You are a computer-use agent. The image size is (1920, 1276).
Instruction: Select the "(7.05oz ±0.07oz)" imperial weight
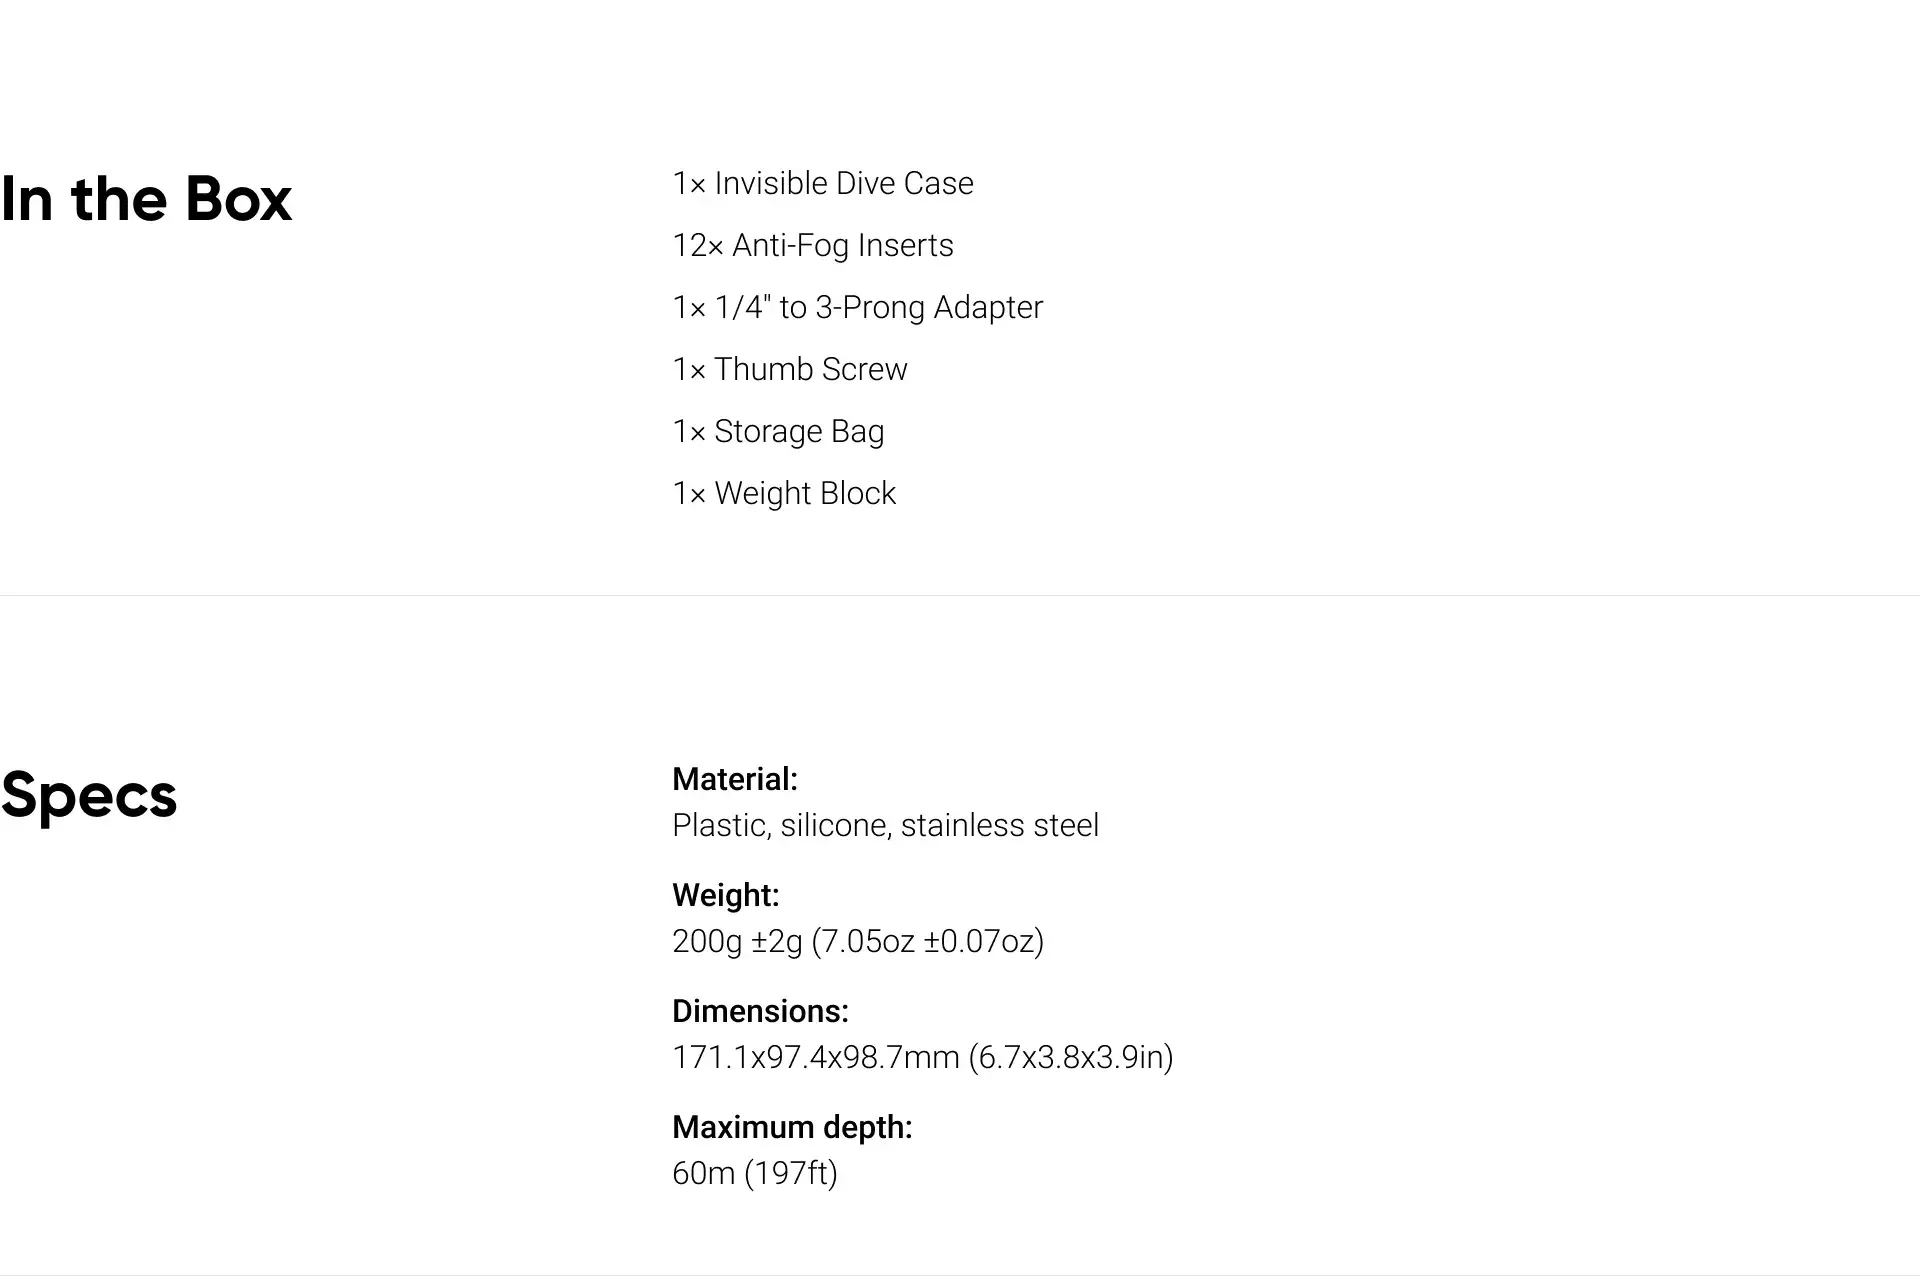click(927, 942)
